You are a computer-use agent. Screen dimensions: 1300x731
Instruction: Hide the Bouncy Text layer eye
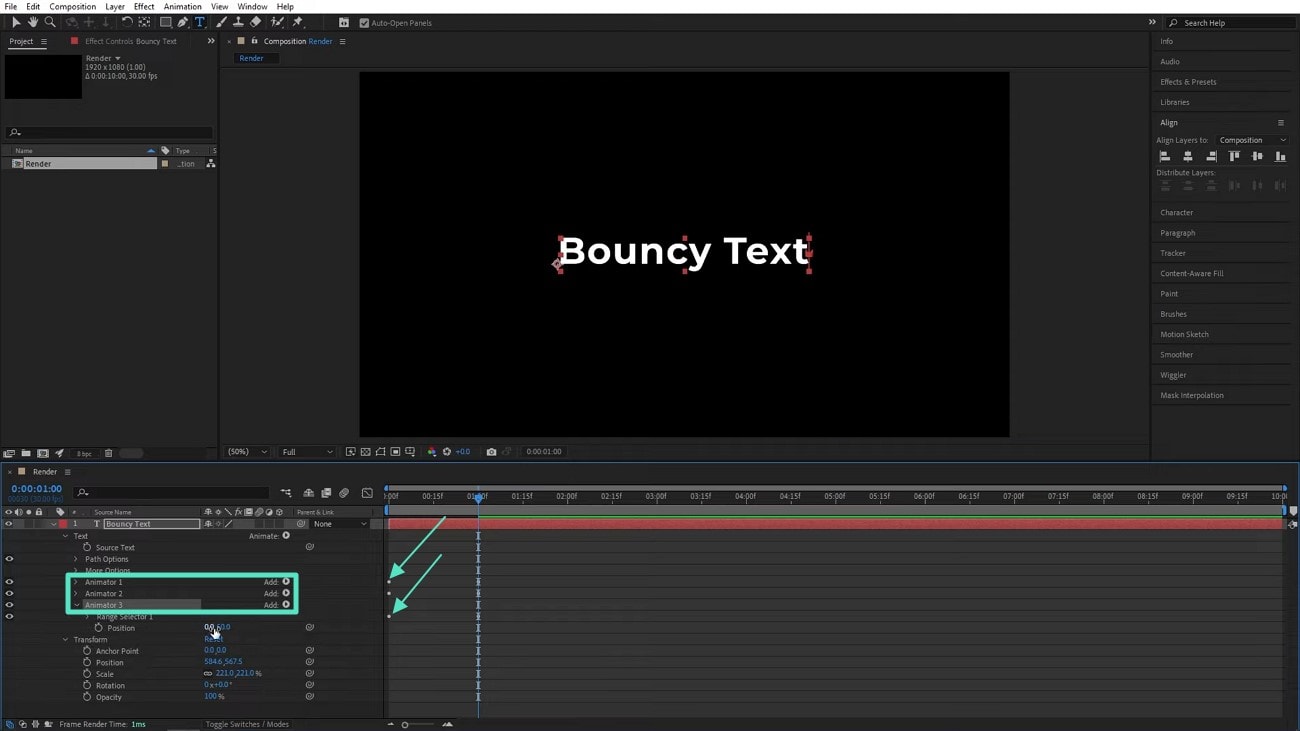[x=9, y=524]
